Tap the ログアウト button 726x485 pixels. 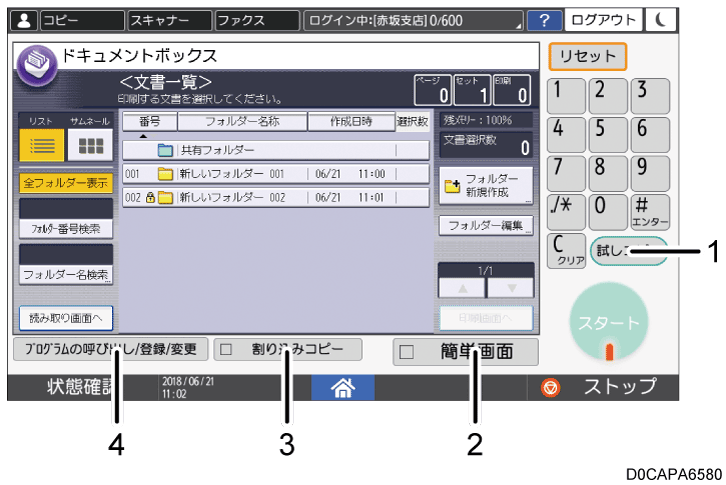click(x=603, y=20)
